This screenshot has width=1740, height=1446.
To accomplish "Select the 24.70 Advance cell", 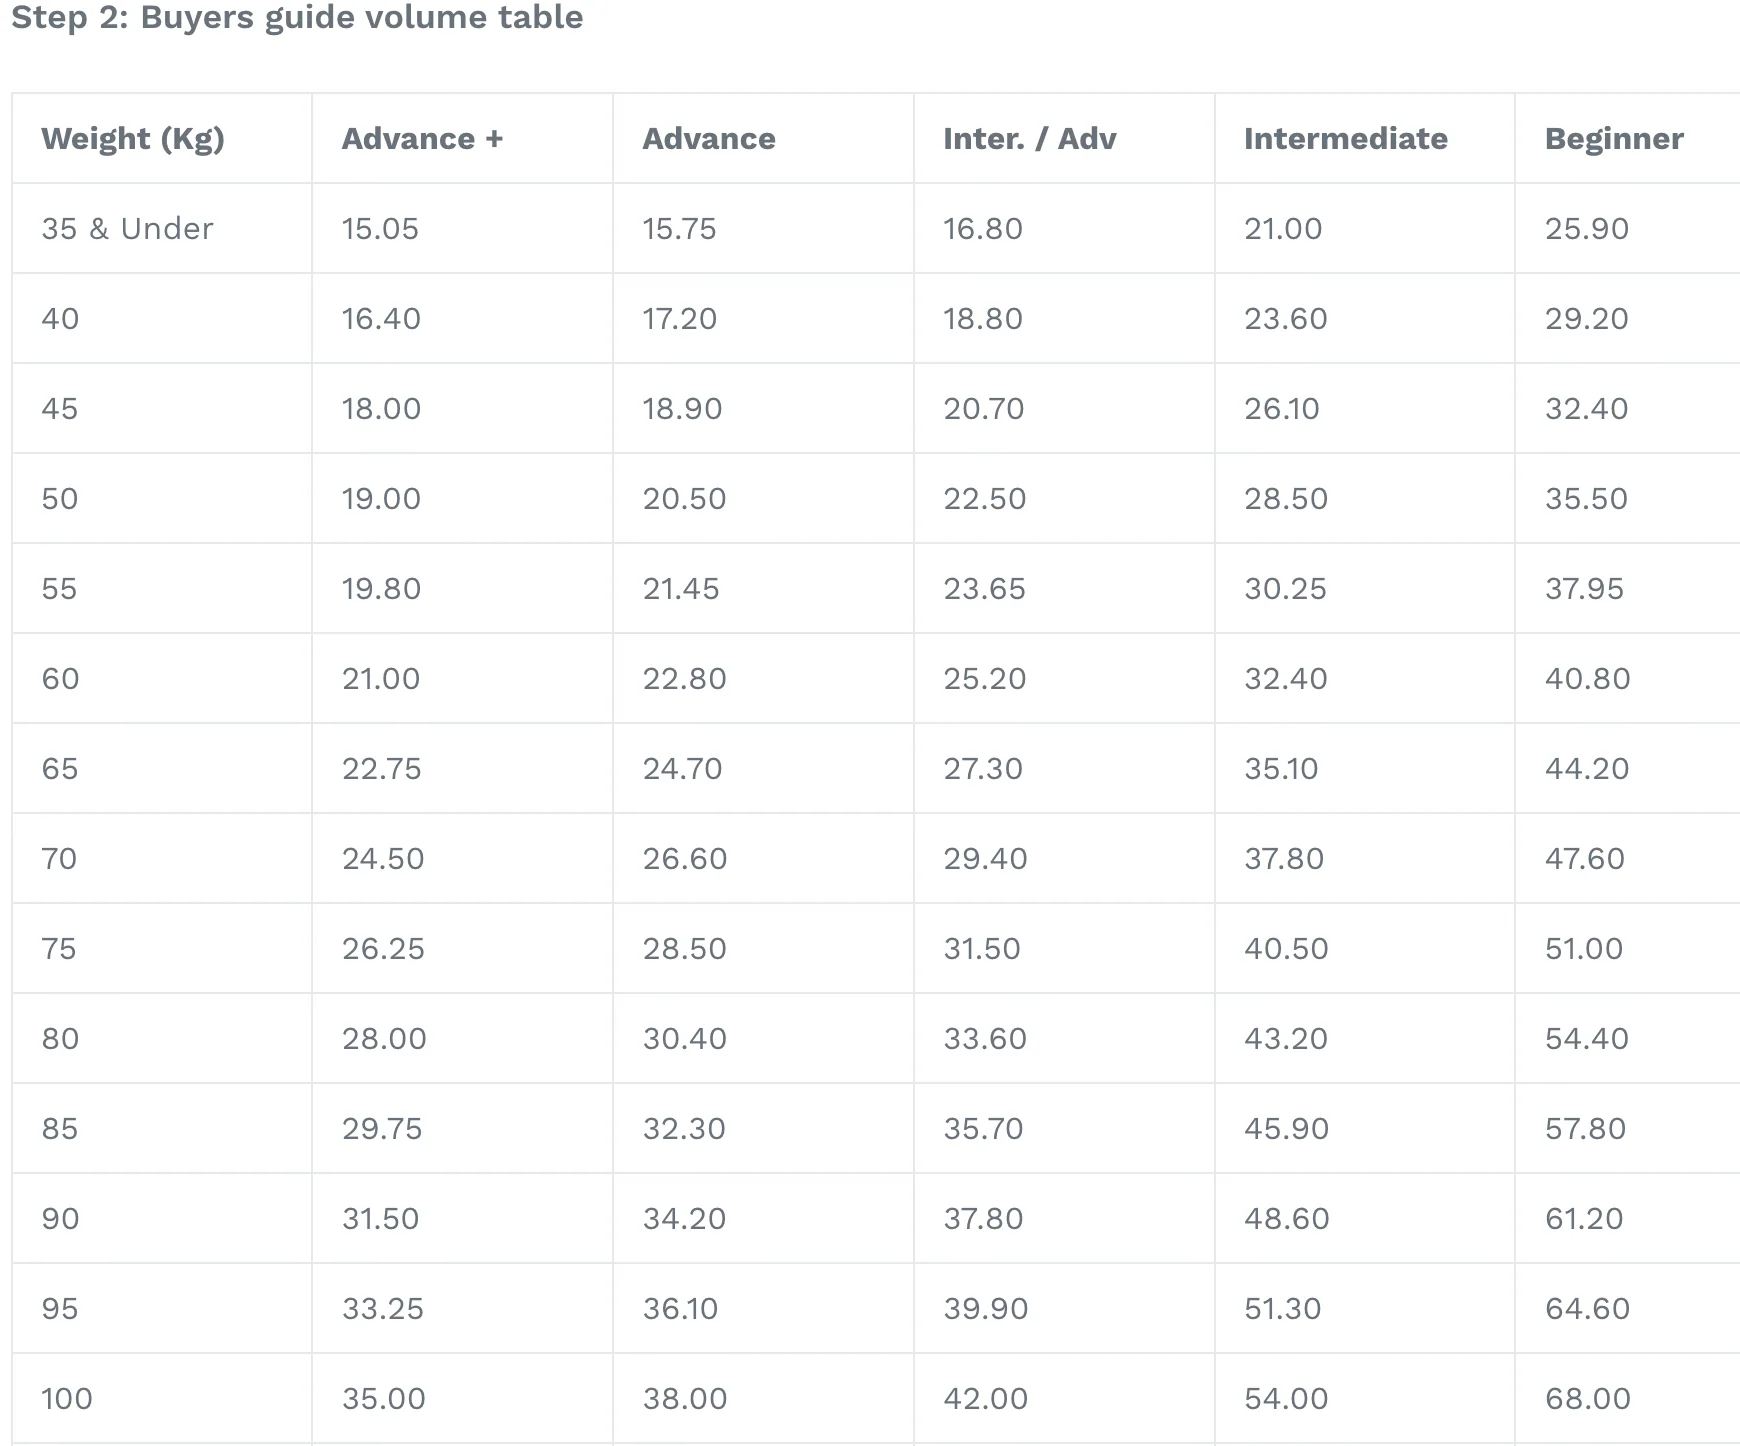I will click(x=682, y=769).
